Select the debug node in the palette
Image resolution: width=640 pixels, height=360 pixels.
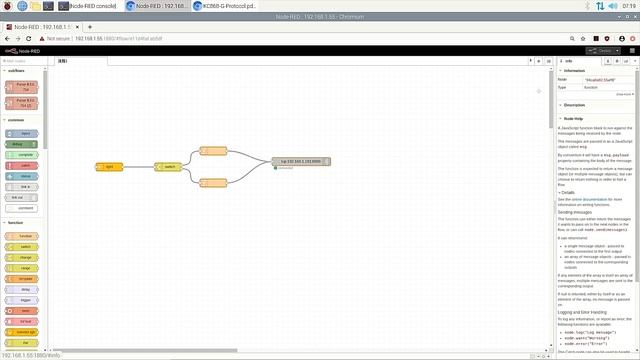coord(21,144)
